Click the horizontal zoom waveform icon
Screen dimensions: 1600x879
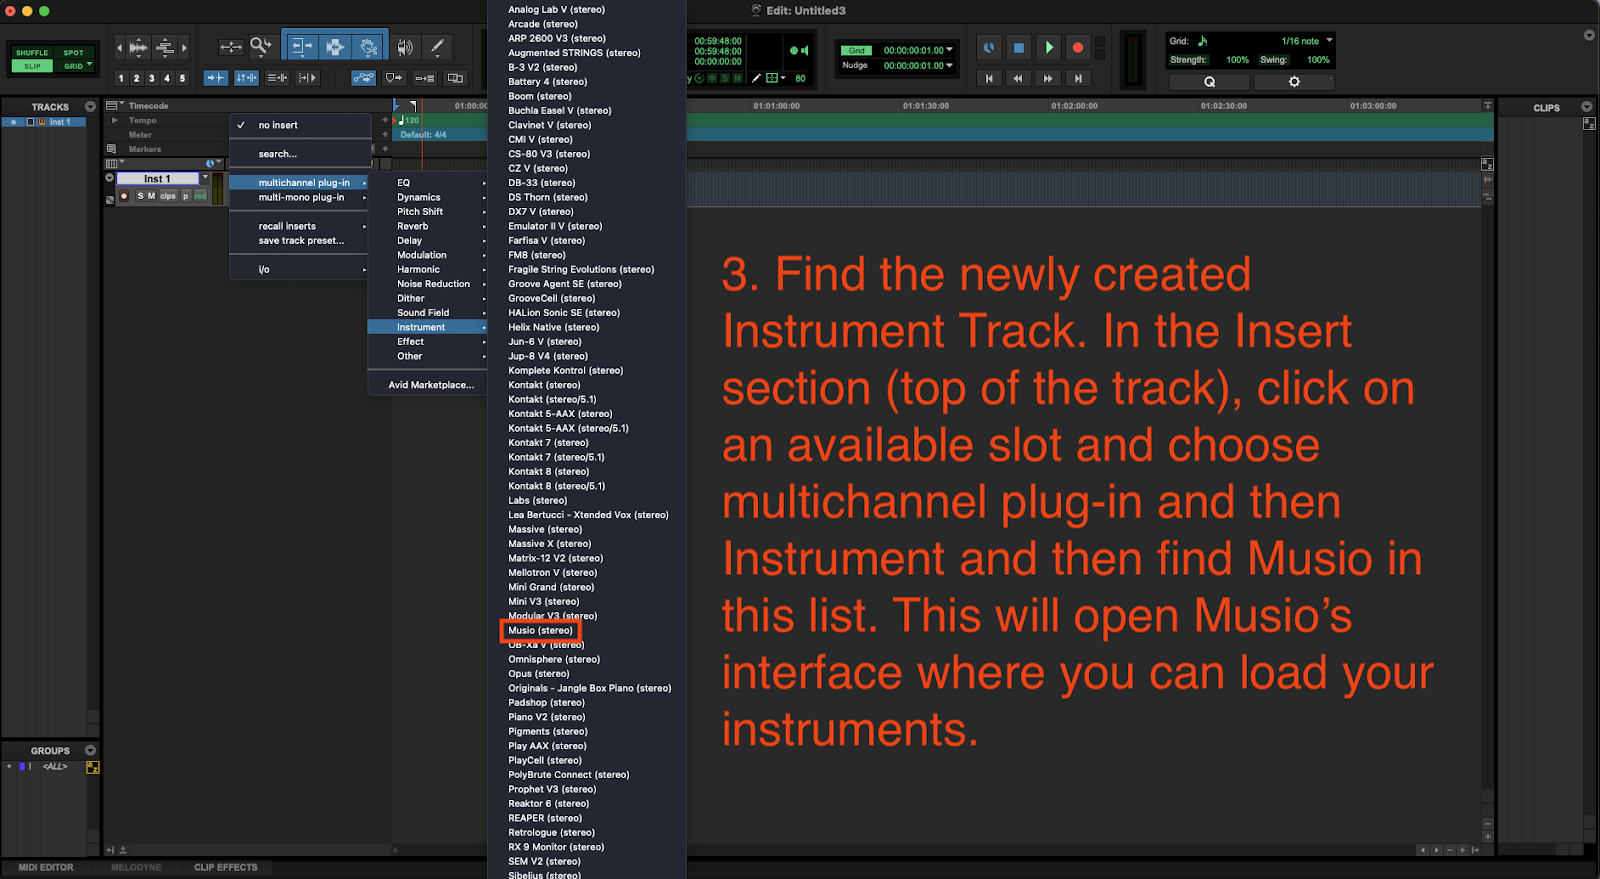tap(138, 47)
